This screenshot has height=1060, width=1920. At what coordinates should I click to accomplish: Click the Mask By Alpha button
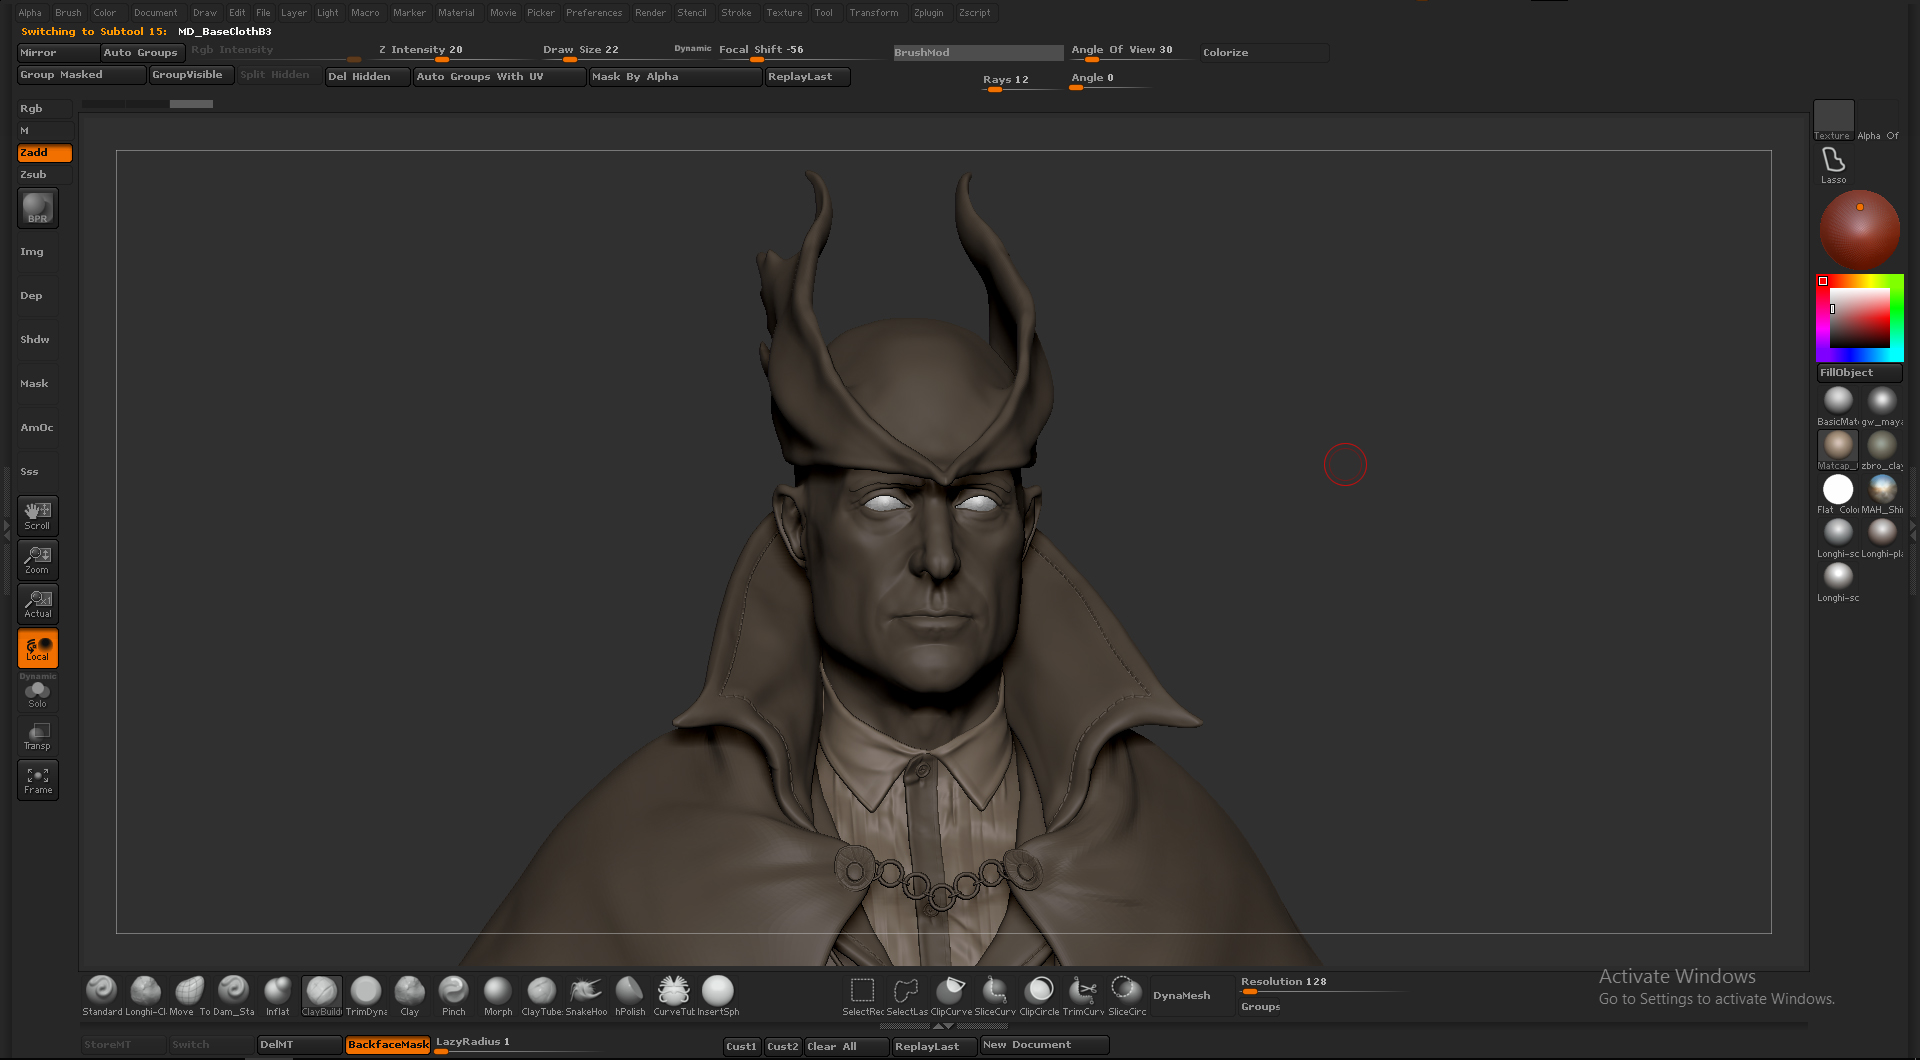675,77
